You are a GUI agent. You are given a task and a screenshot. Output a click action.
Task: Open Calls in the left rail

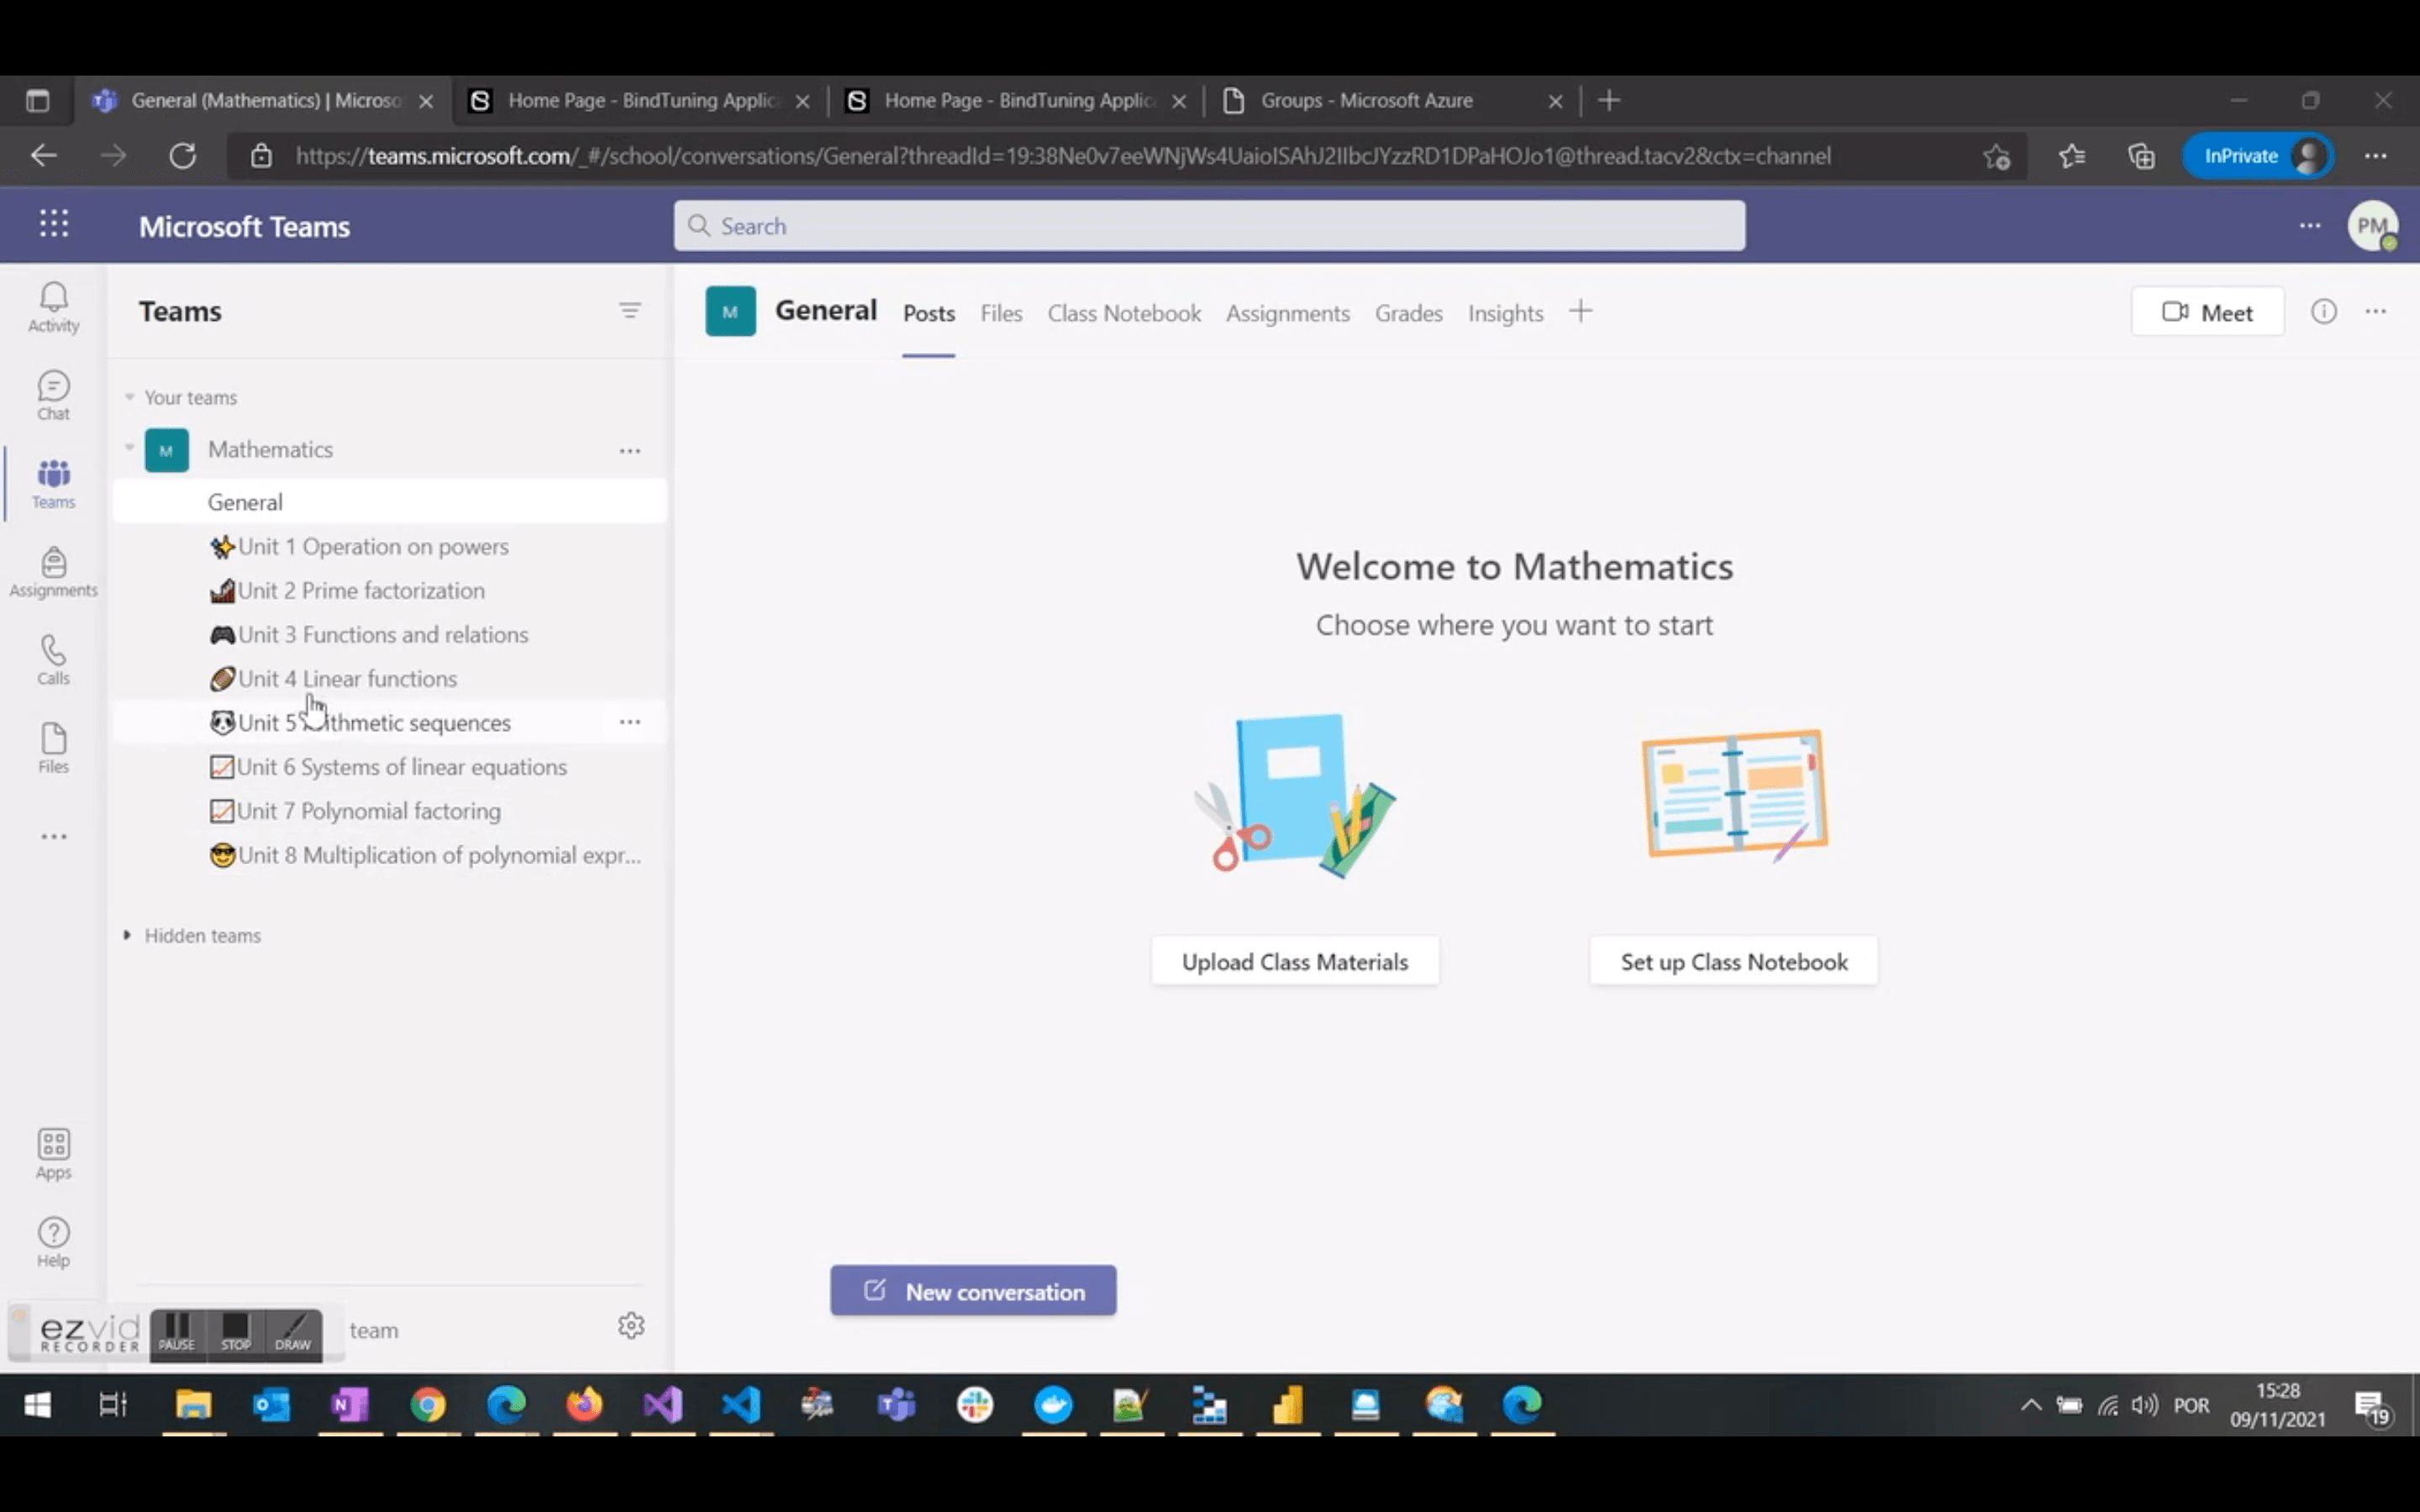53,660
